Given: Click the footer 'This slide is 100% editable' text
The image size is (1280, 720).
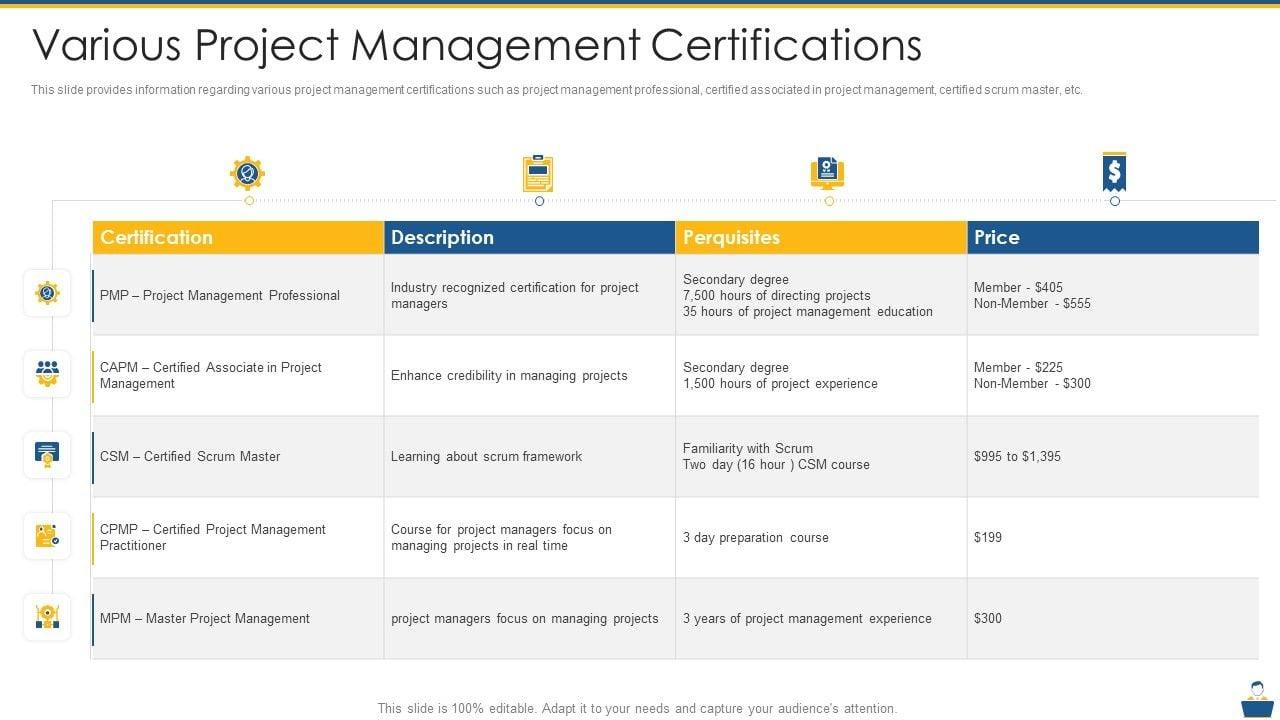Looking at the screenshot, I should point(637,708).
